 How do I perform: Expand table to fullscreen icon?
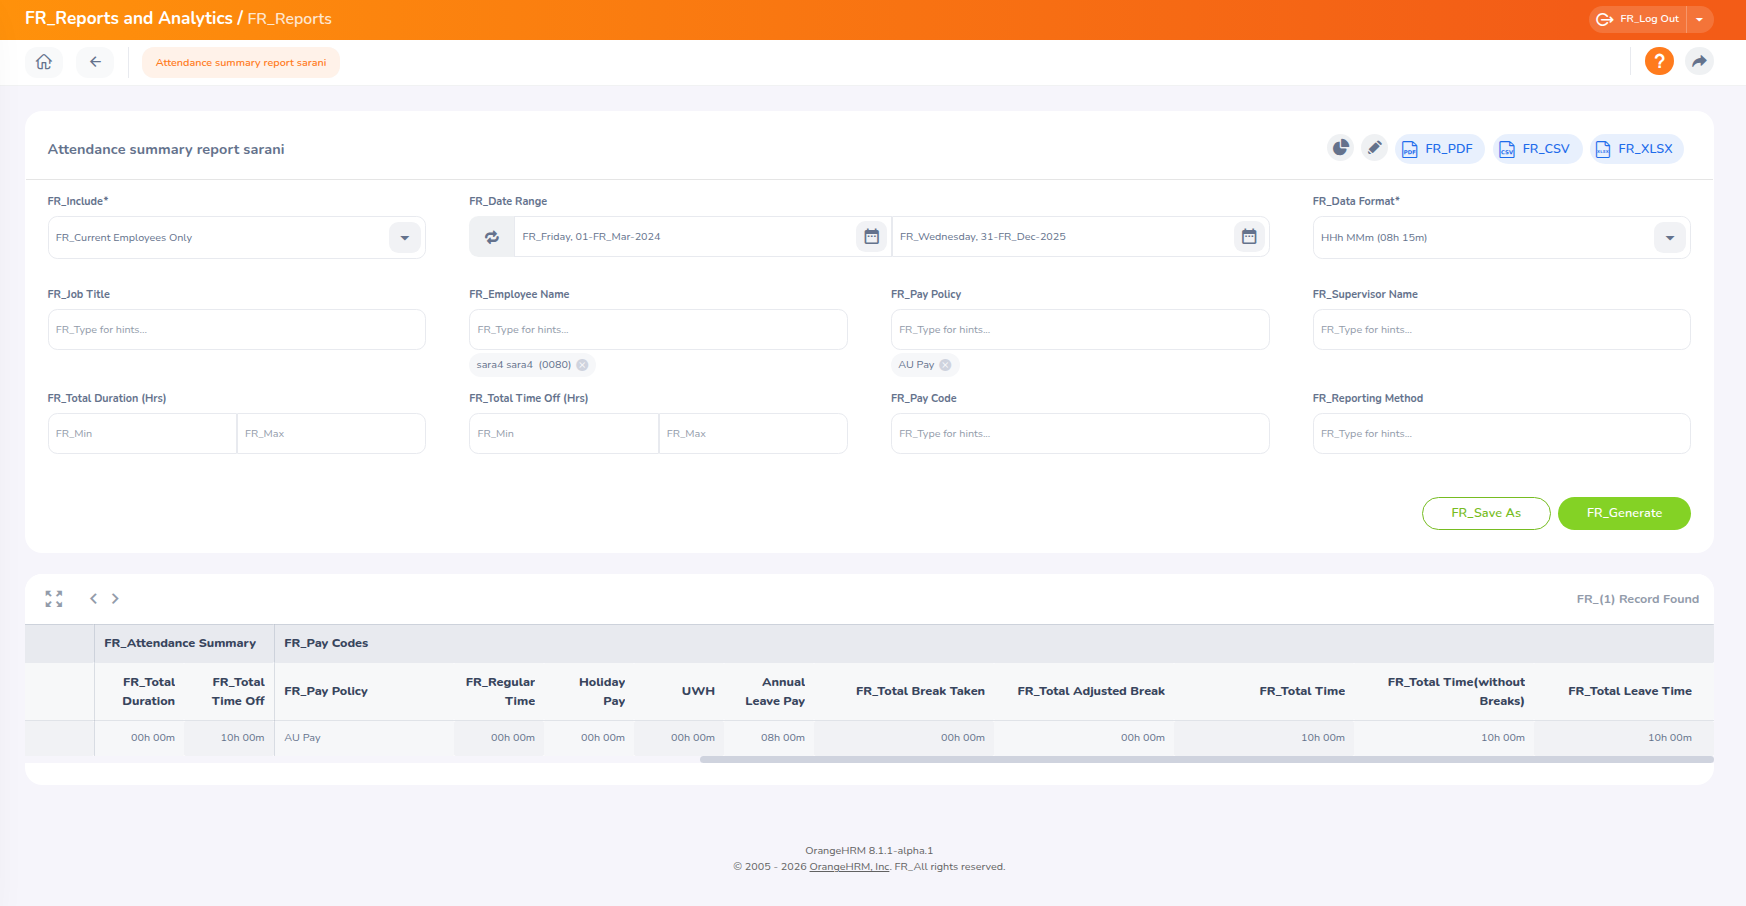click(x=54, y=599)
